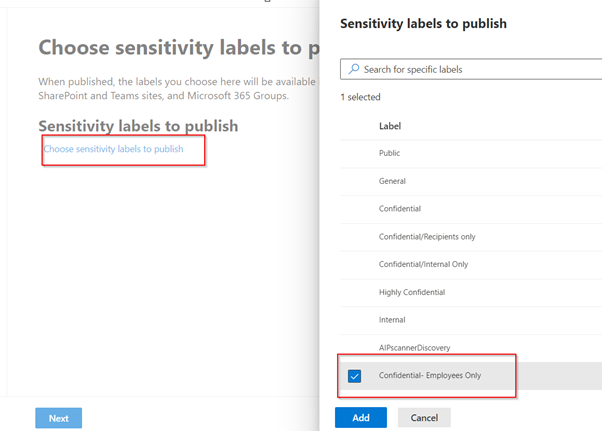This screenshot has width=602, height=431.
Task: Uncheck the Confidential- Employees Only checkbox
Action: coord(354,376)
